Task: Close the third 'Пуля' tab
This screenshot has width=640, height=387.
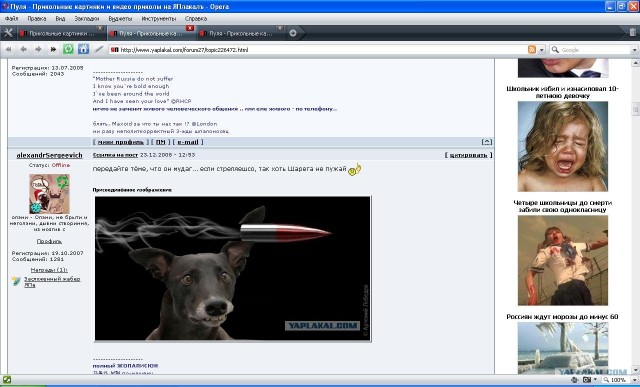Action: pyautogui.click(x=280, y=28)
